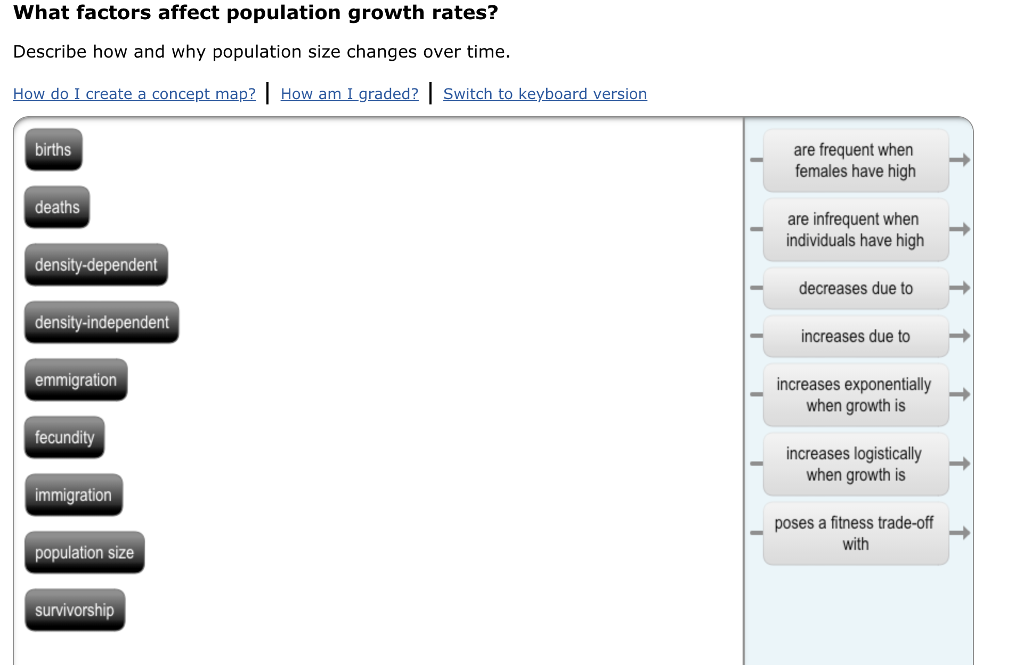Select the births term tile
1024x665 pixels.
[52, 149]
